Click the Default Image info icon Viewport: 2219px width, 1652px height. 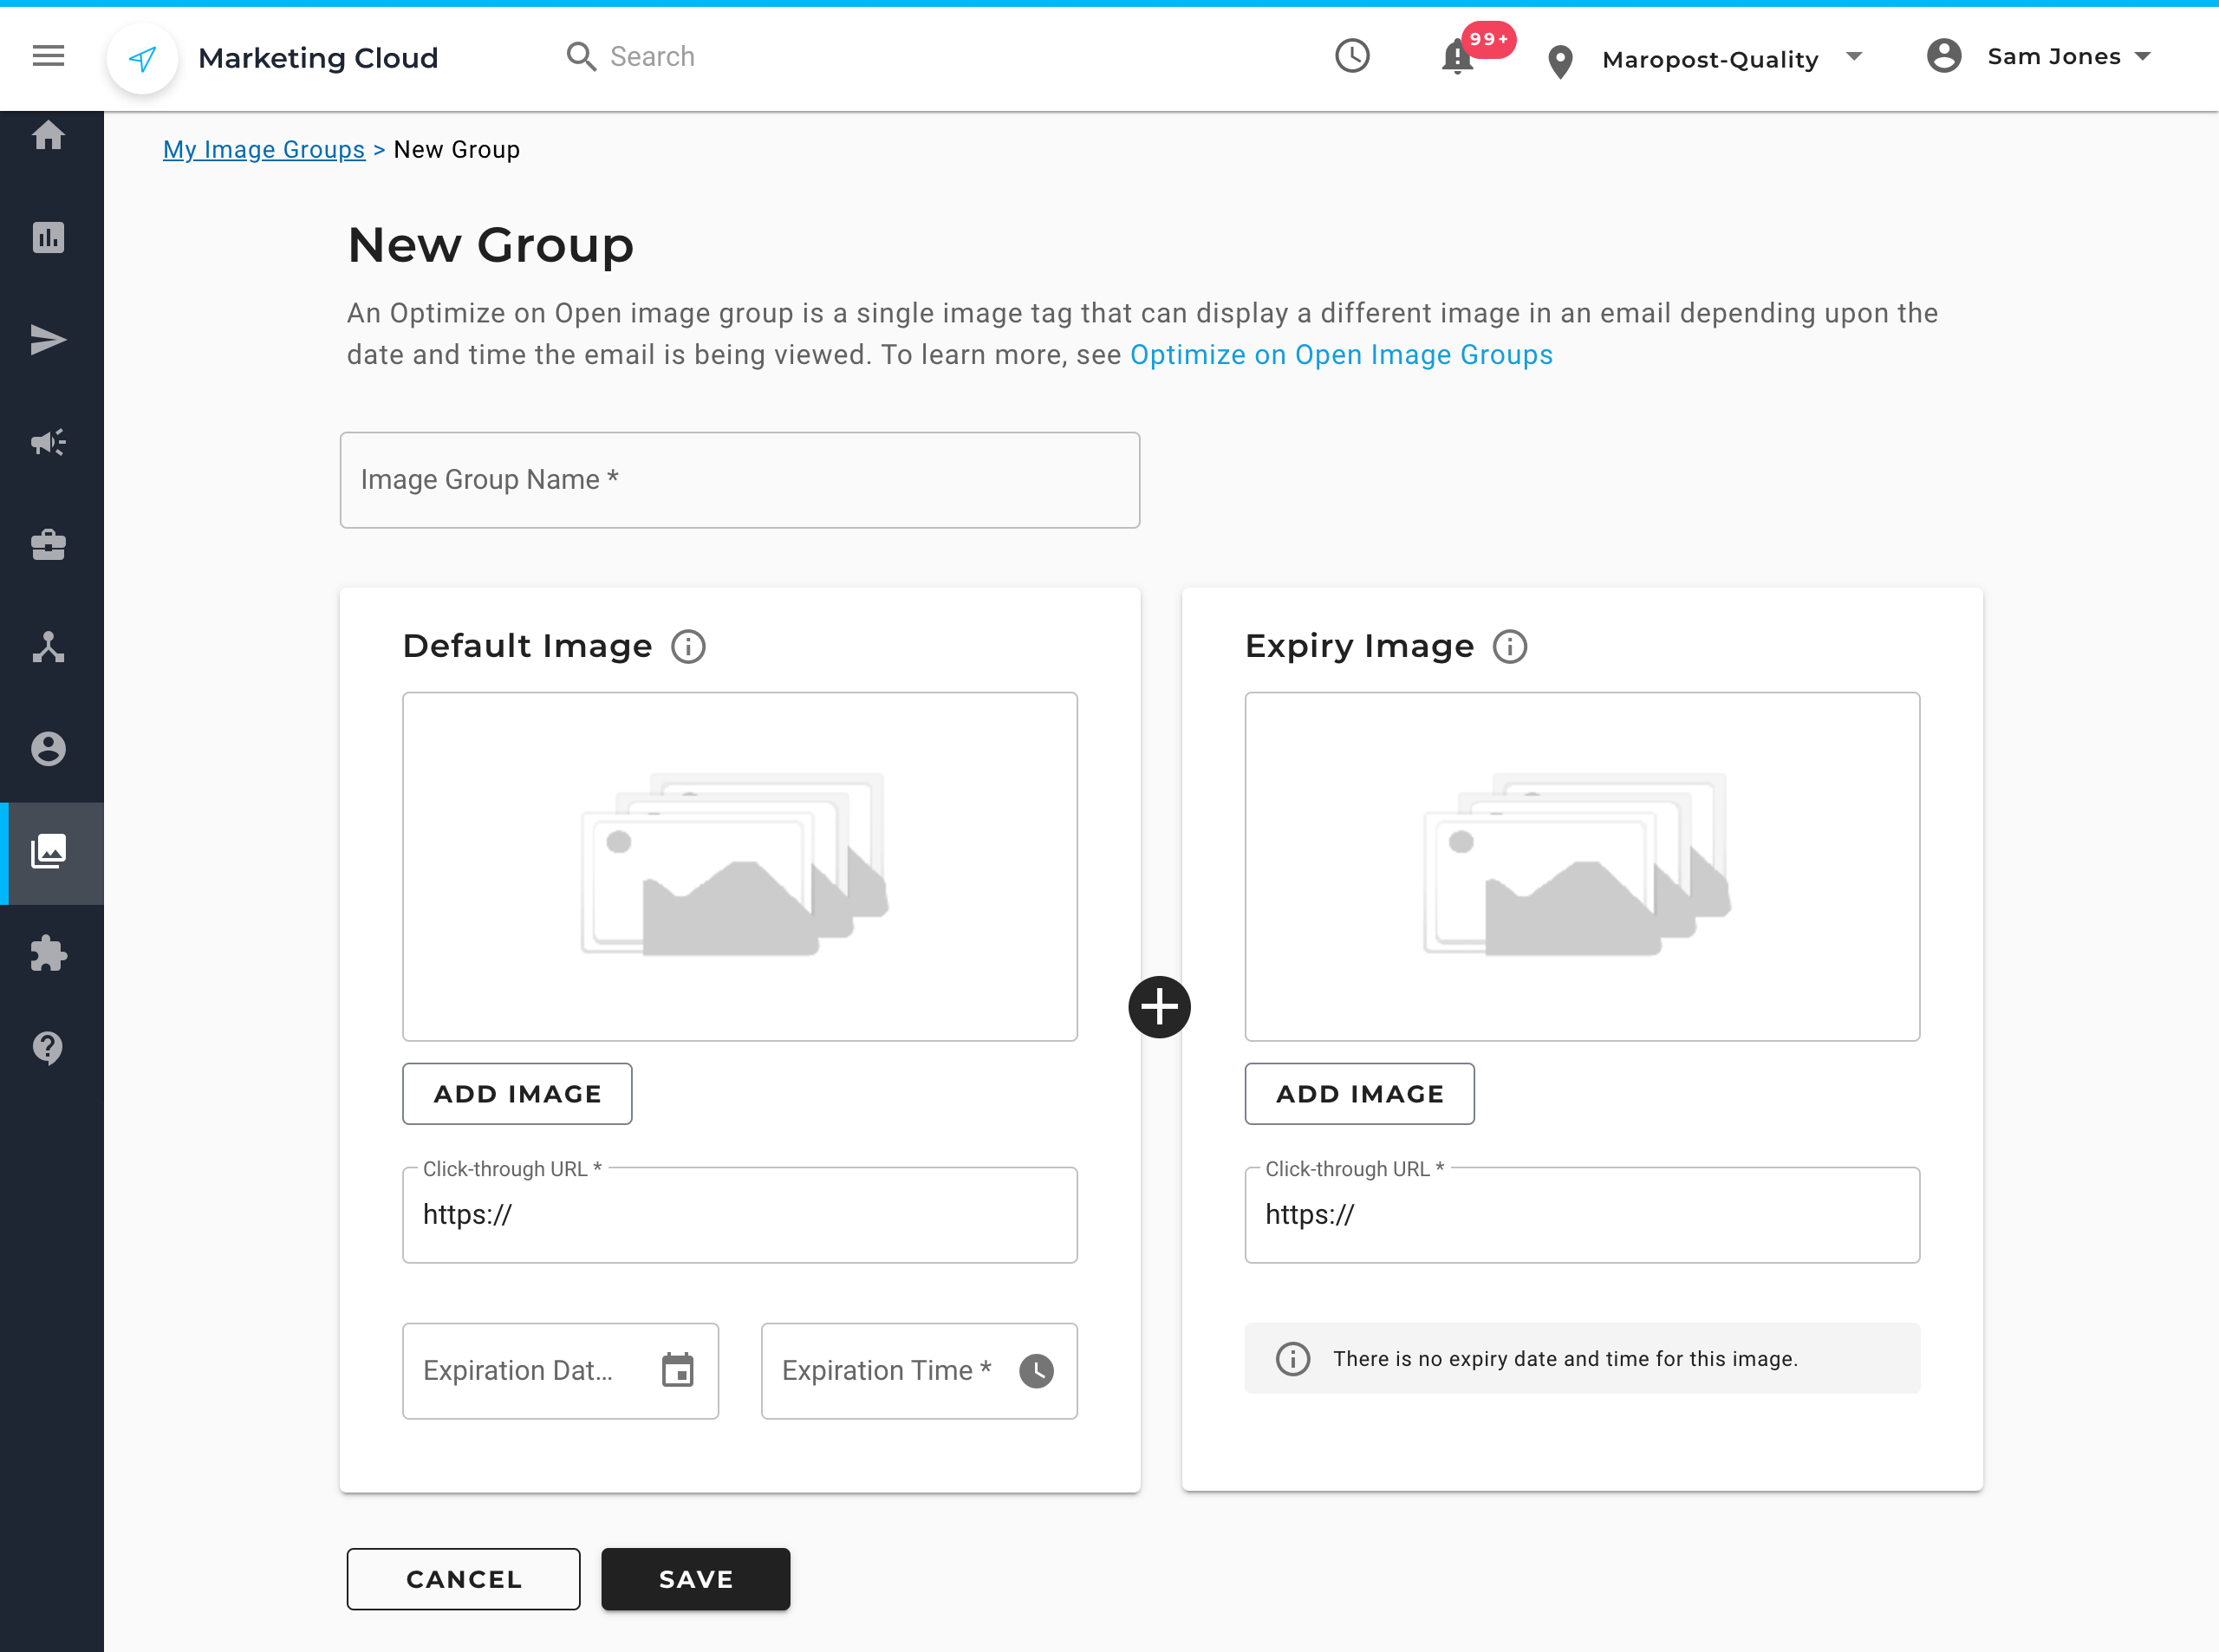pos(688,646)
